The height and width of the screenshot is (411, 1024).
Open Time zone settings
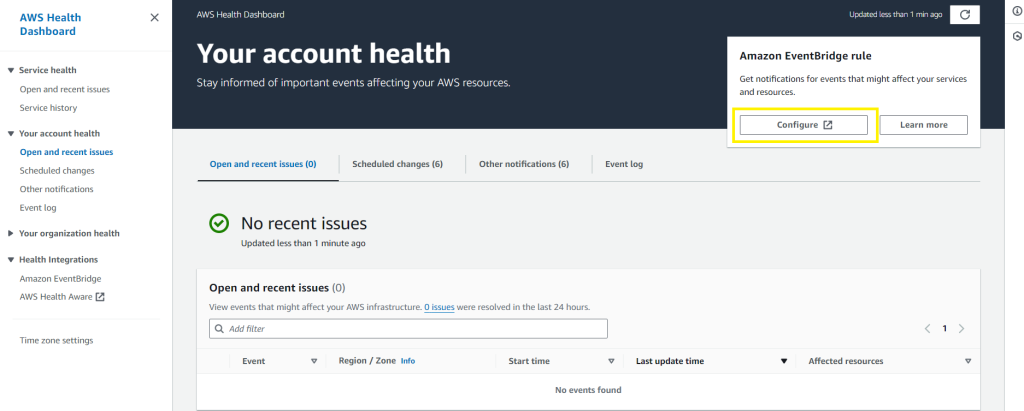click(x=56, y=340)
